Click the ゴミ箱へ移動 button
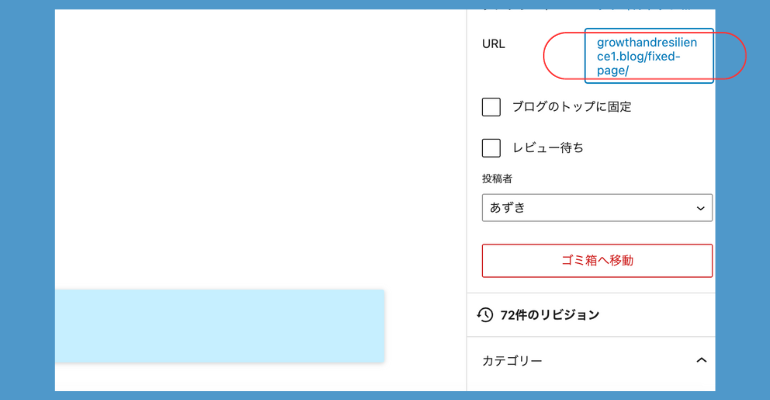The height and width of the screenshot is (400, 770). pos(597,261)
